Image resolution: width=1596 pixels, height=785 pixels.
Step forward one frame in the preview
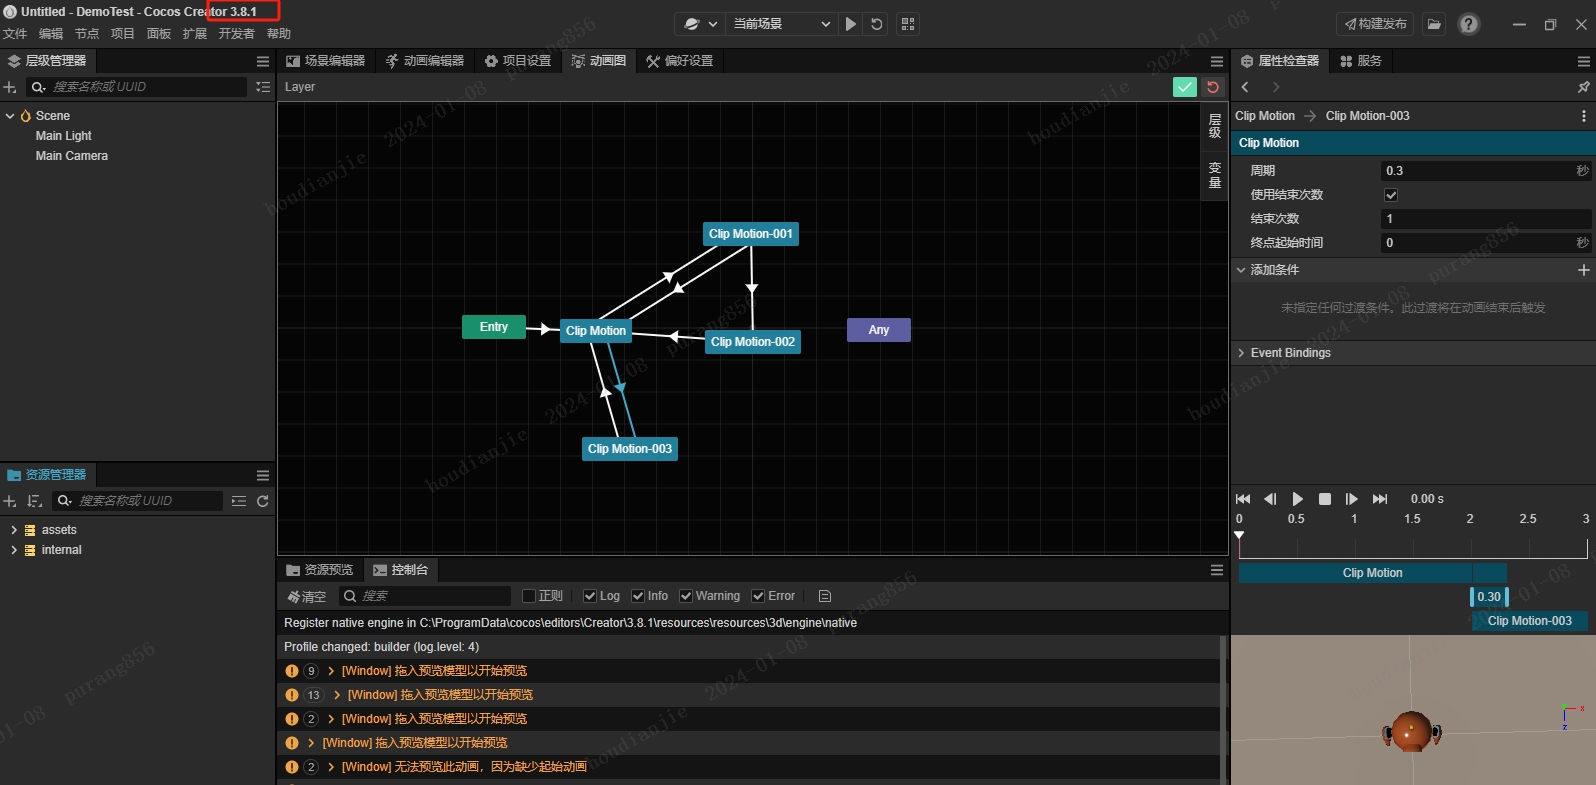click(x=1352, y=499)
